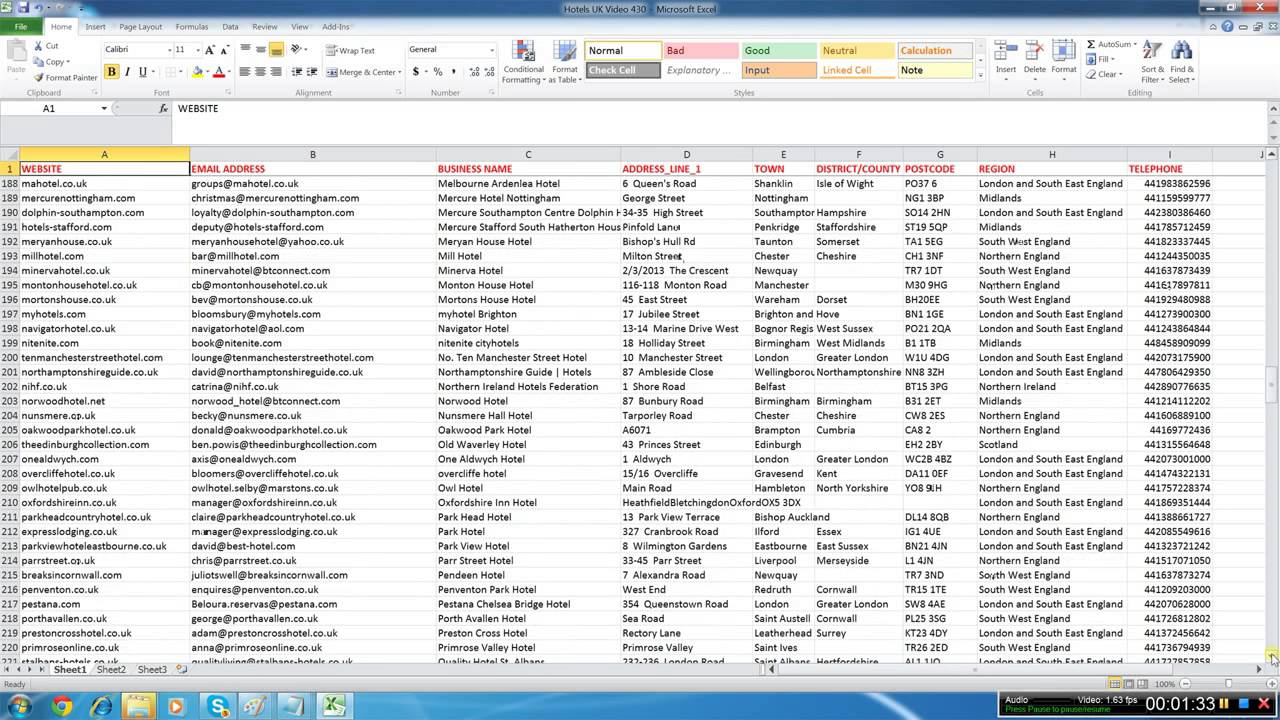Apply the Bad cell style
The height and width of the screenshot is (720, 1280).
click(x=700, y=51)
